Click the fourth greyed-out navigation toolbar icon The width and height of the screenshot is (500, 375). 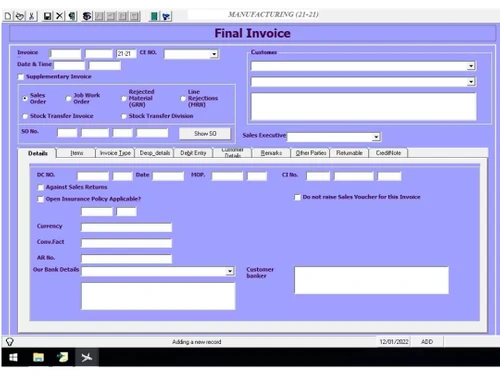pos(134,16)
